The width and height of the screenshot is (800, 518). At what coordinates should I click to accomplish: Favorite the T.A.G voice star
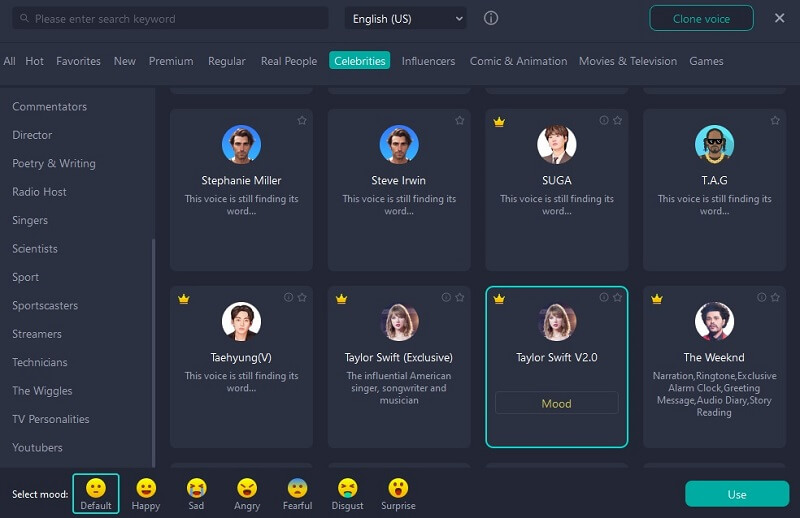tap(775, 120)
